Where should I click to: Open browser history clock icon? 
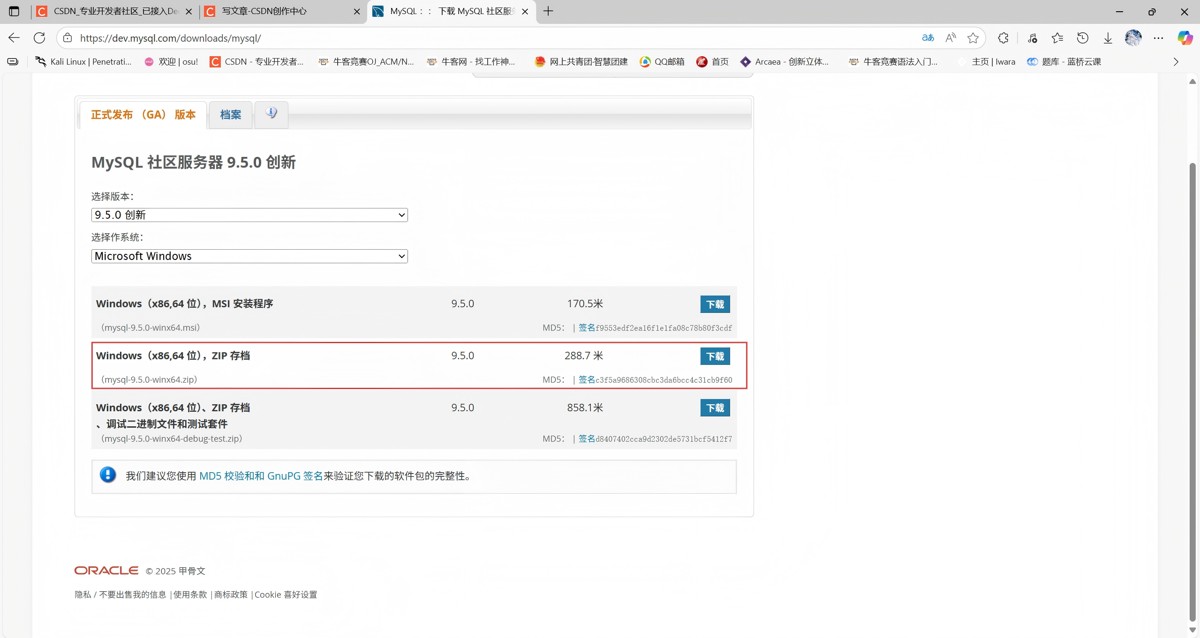pyautogui.click(x=1082, y=38)
